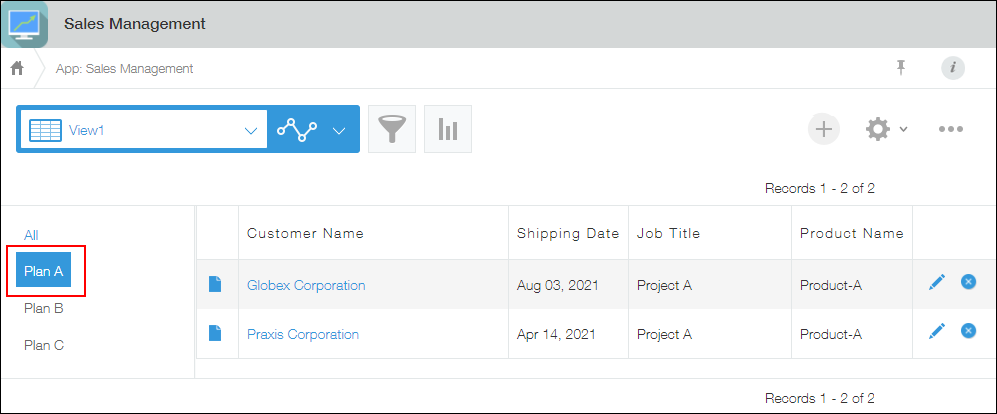Add a new record with plus icon

click(824, 129)
